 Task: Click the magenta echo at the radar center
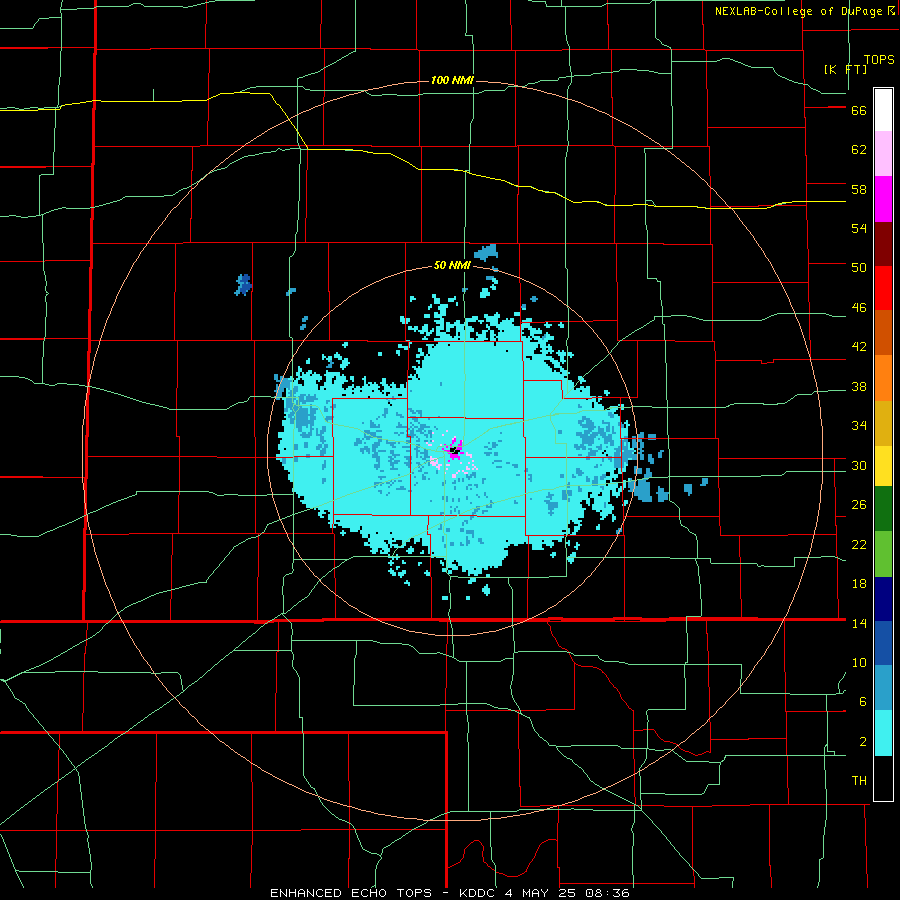(x=456, y=448)
